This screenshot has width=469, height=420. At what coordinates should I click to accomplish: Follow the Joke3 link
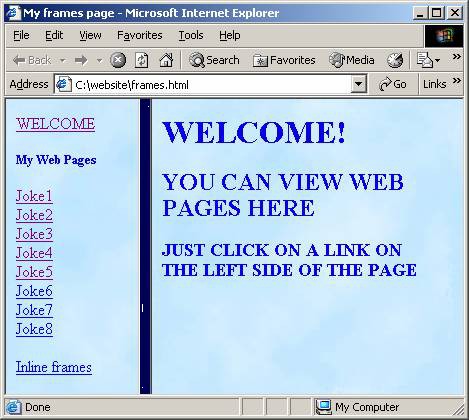[34, 234]
